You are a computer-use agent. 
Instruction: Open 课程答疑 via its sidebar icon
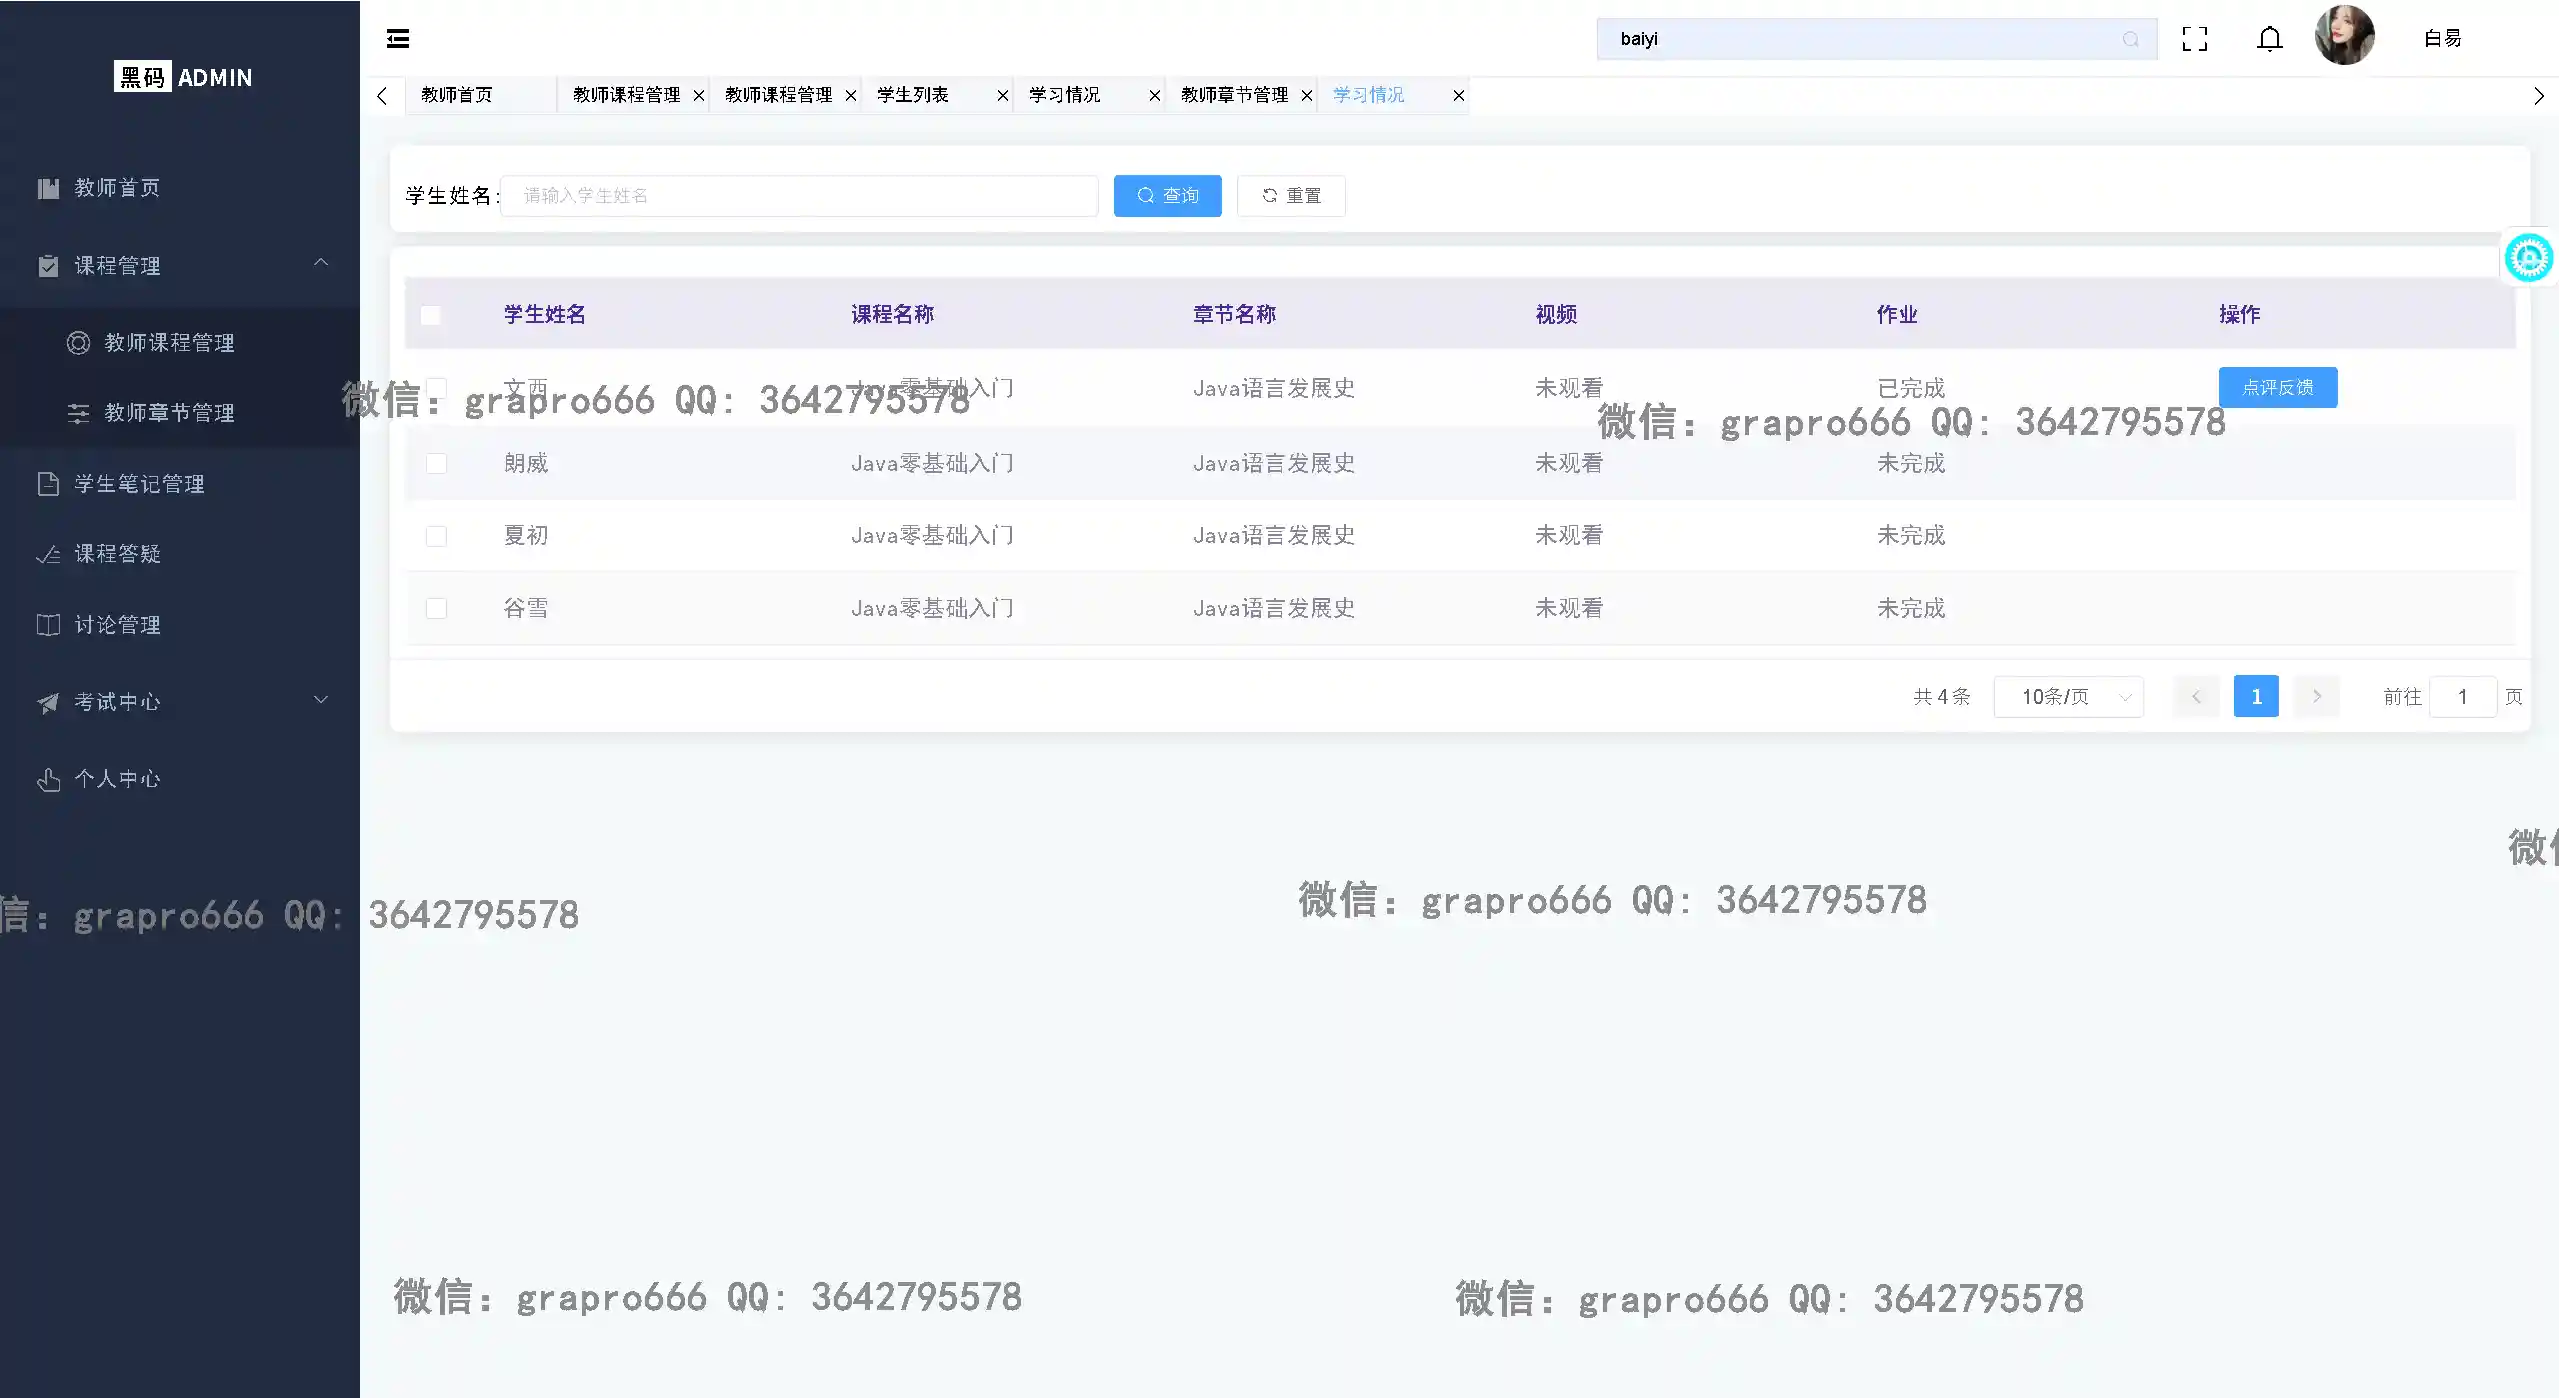(x=49, y=554)
